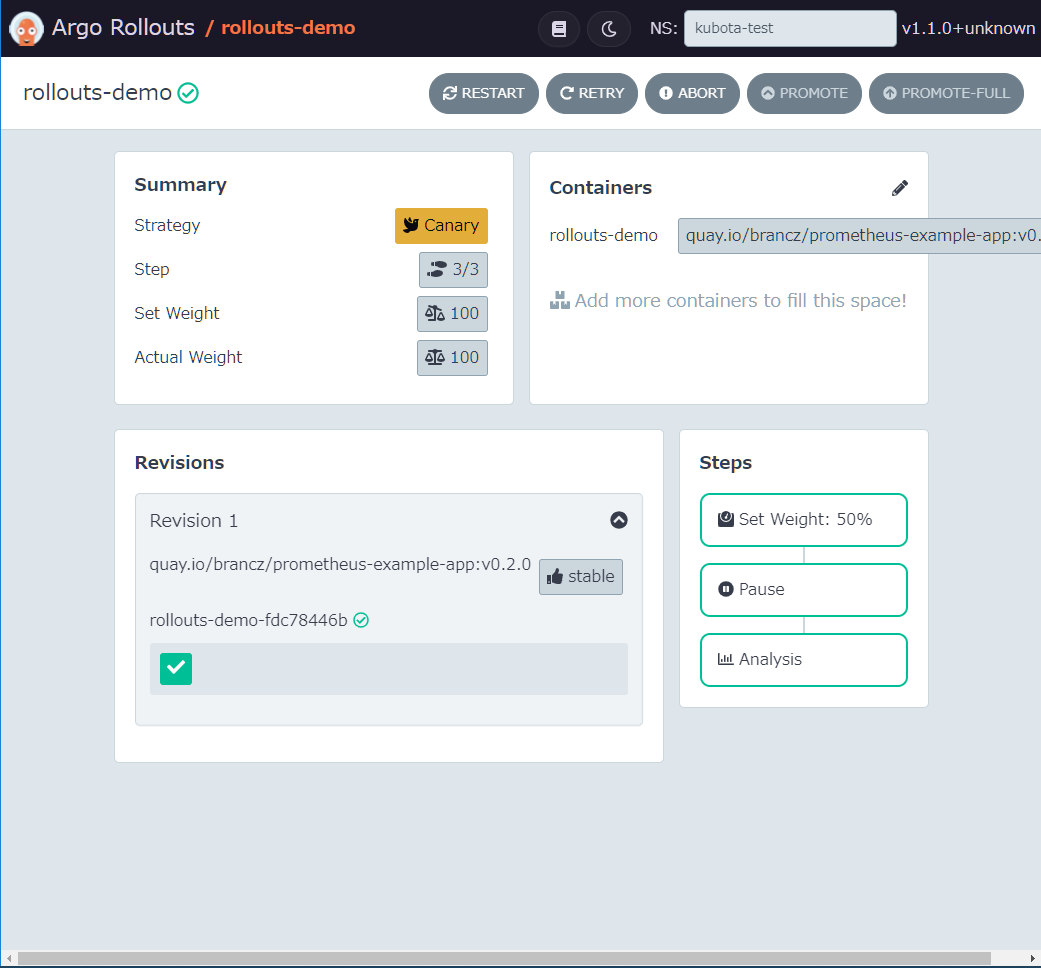Click the Canary strategy badge
The height and width of the screenshot is (968, 1041).
pos(441,226)
